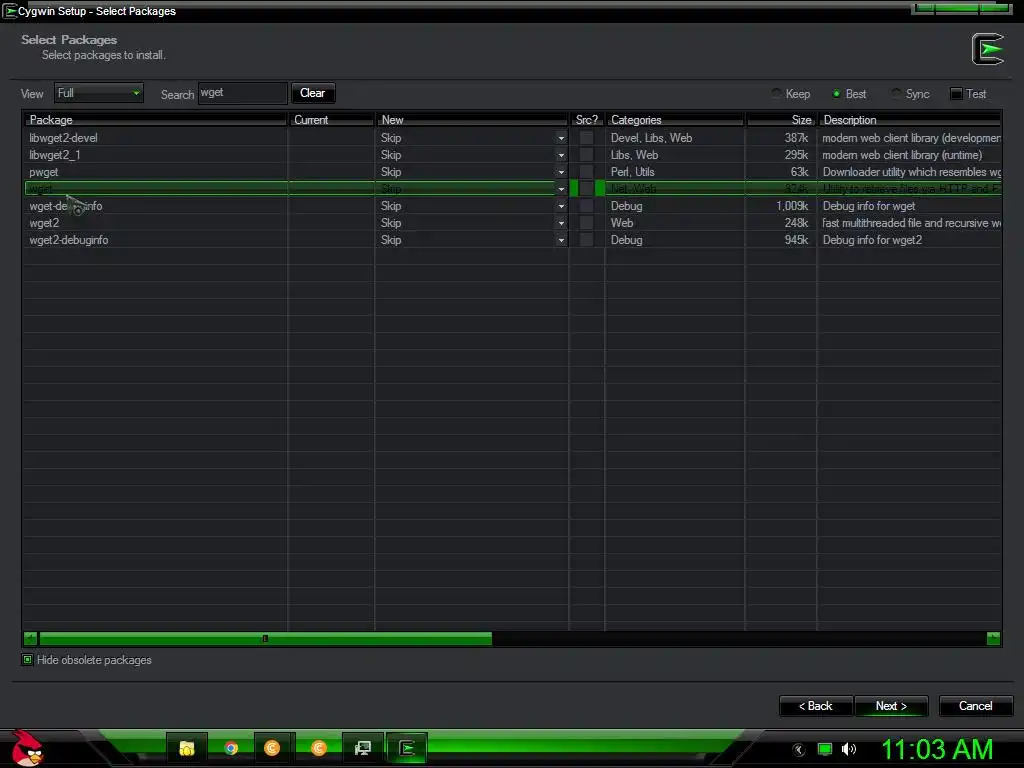Viewport: 1024px width, 768px height.
Task: Check source box for pwget
Action: coord(586,172)
